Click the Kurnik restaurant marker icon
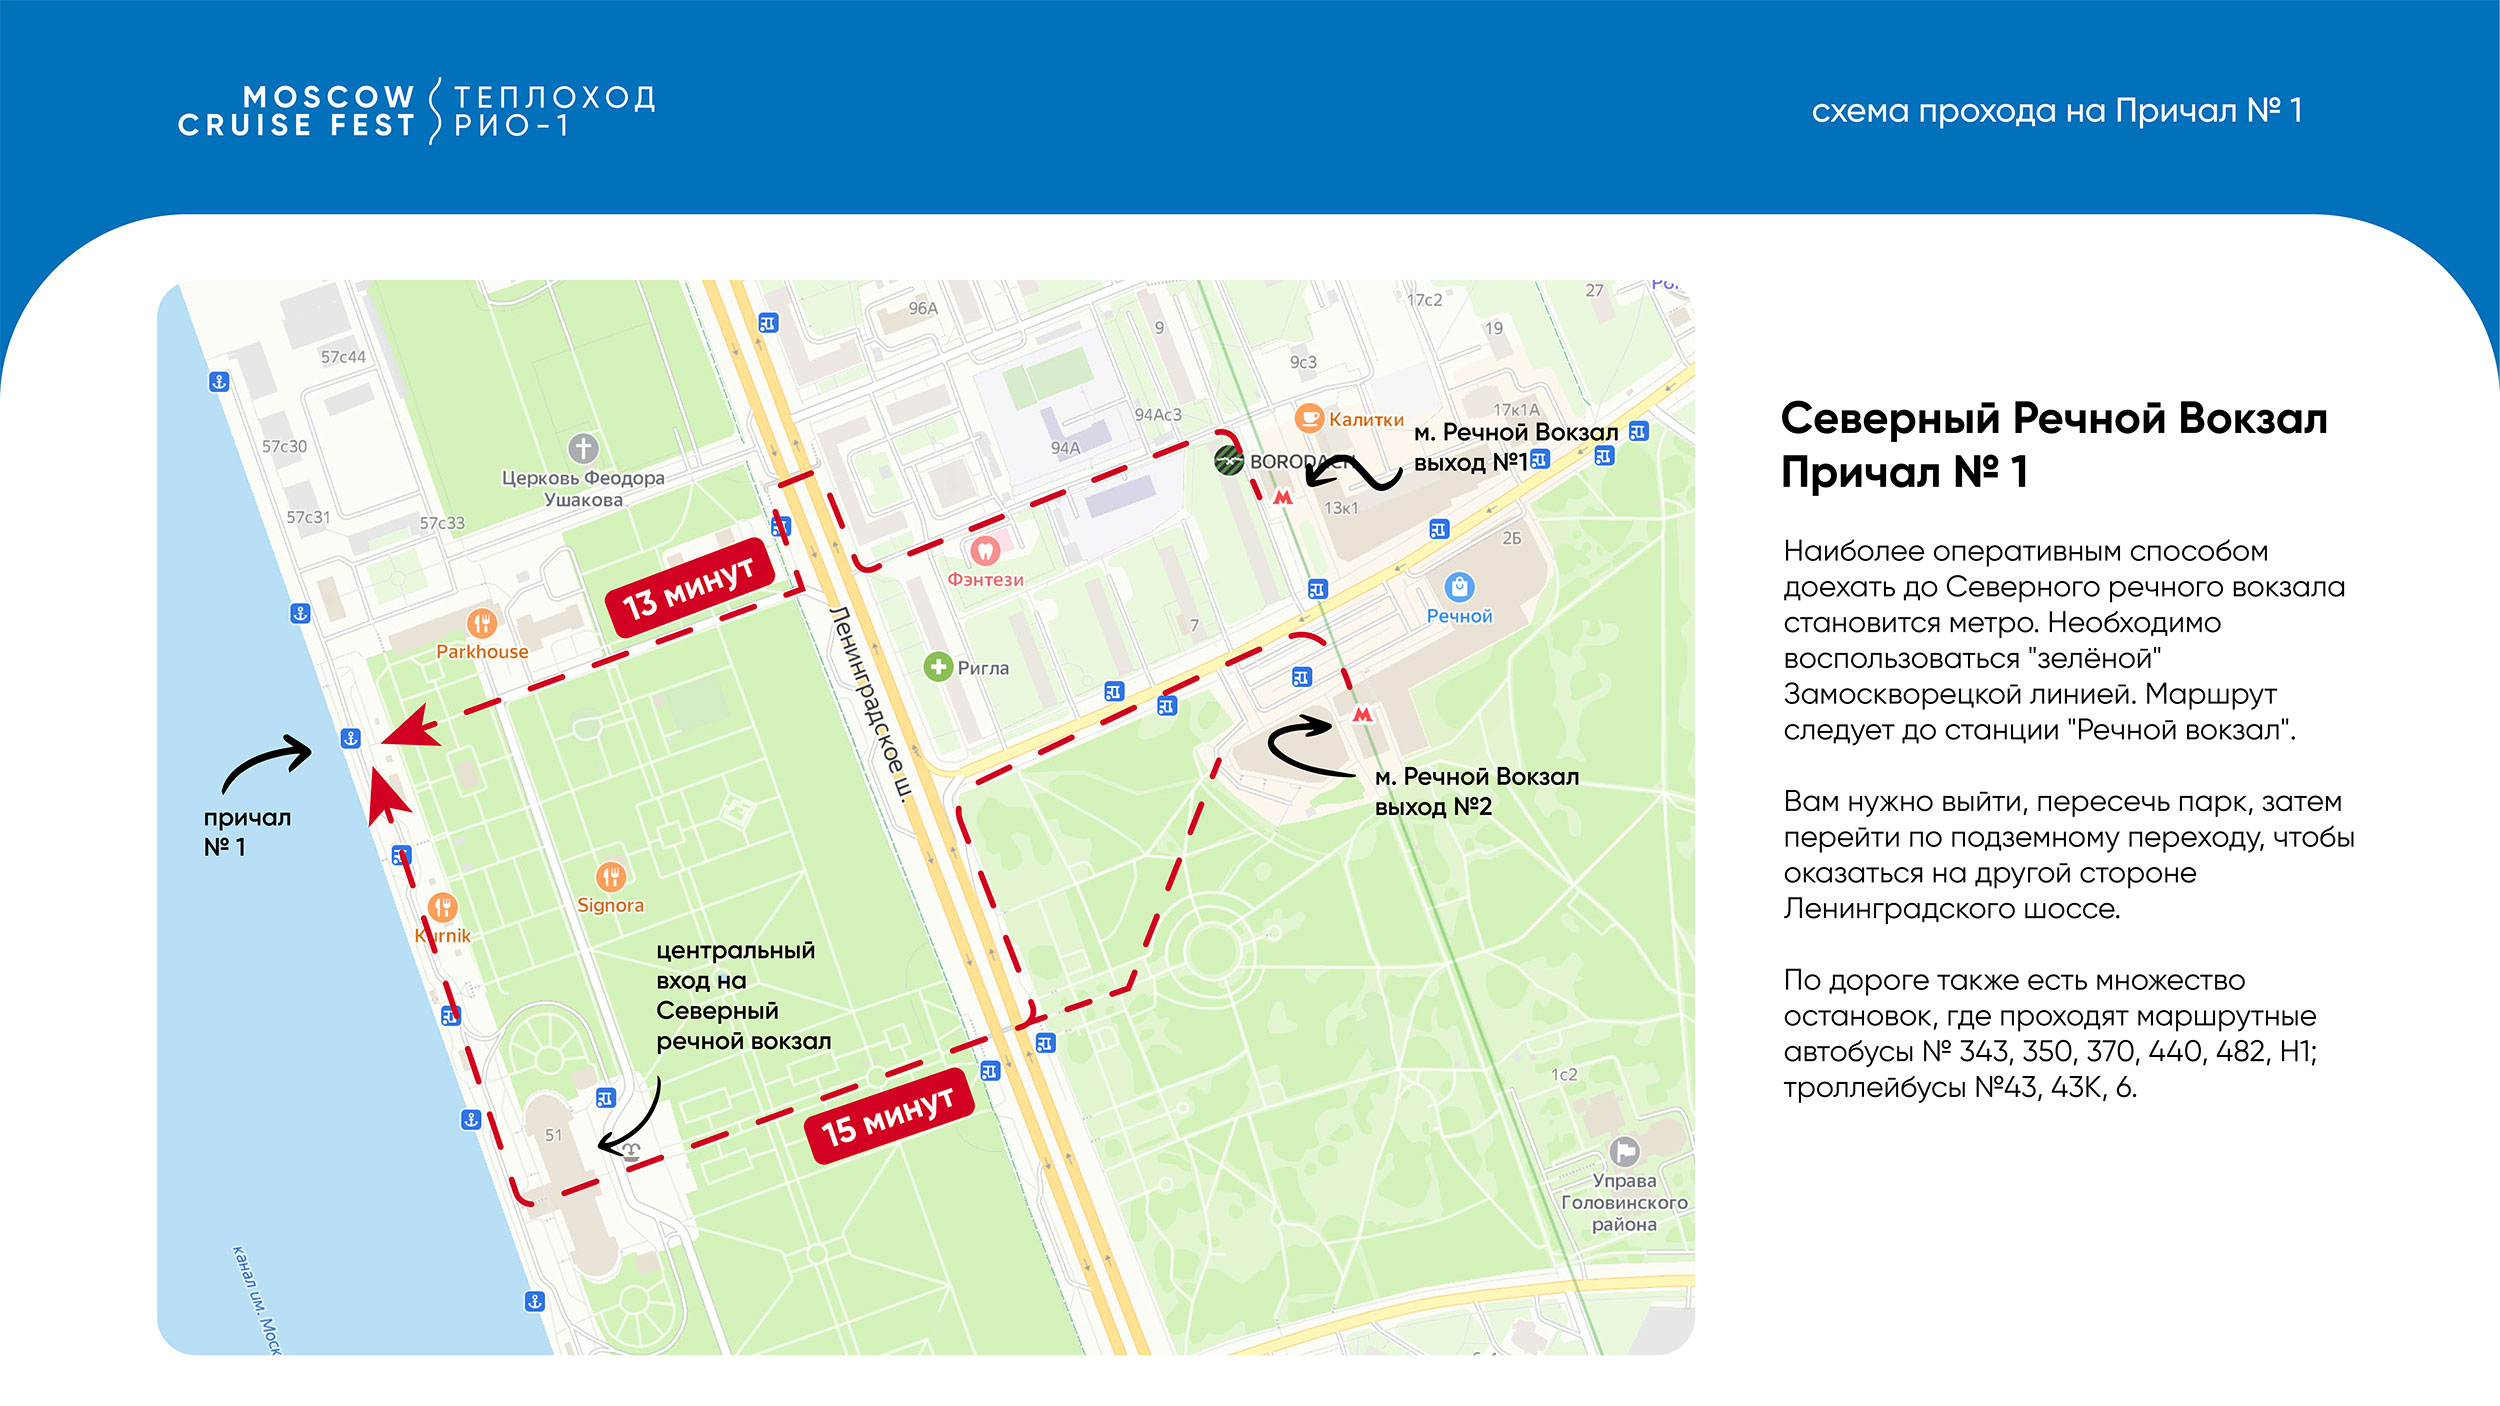Viewport: 2500px width, 1406px height. (442, 907)
